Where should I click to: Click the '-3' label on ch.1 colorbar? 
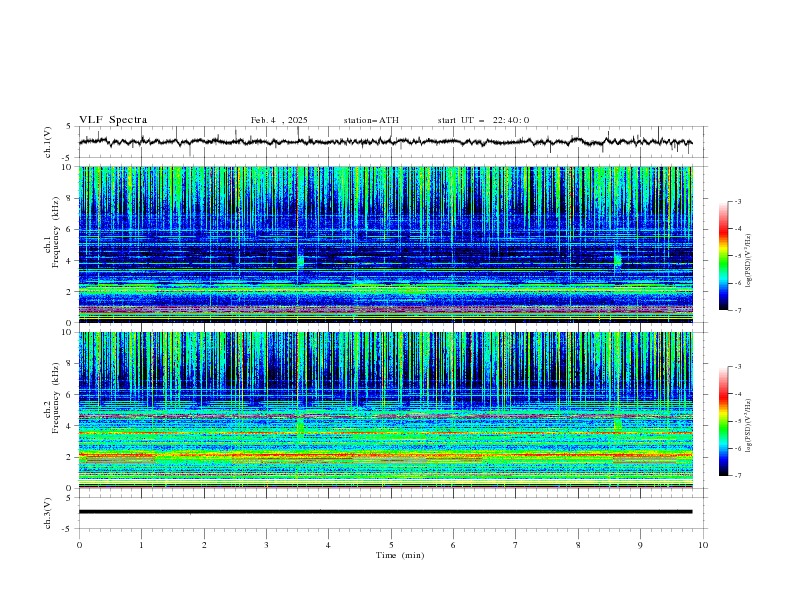tap(738, 201)
